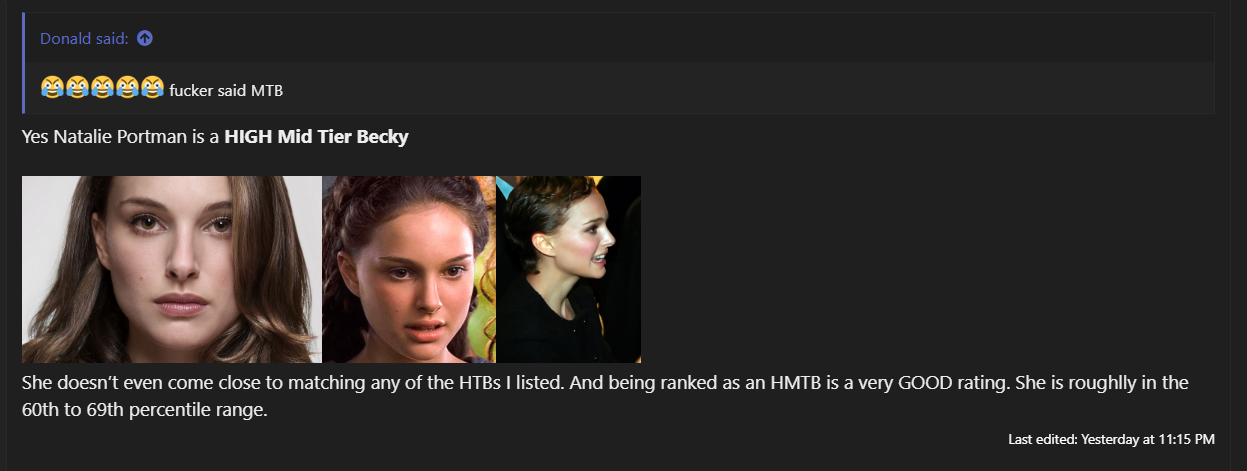Click the first laughing-crying emoji in quote
The height and width of the screenshot is (471, 1247).
(52, 88)
